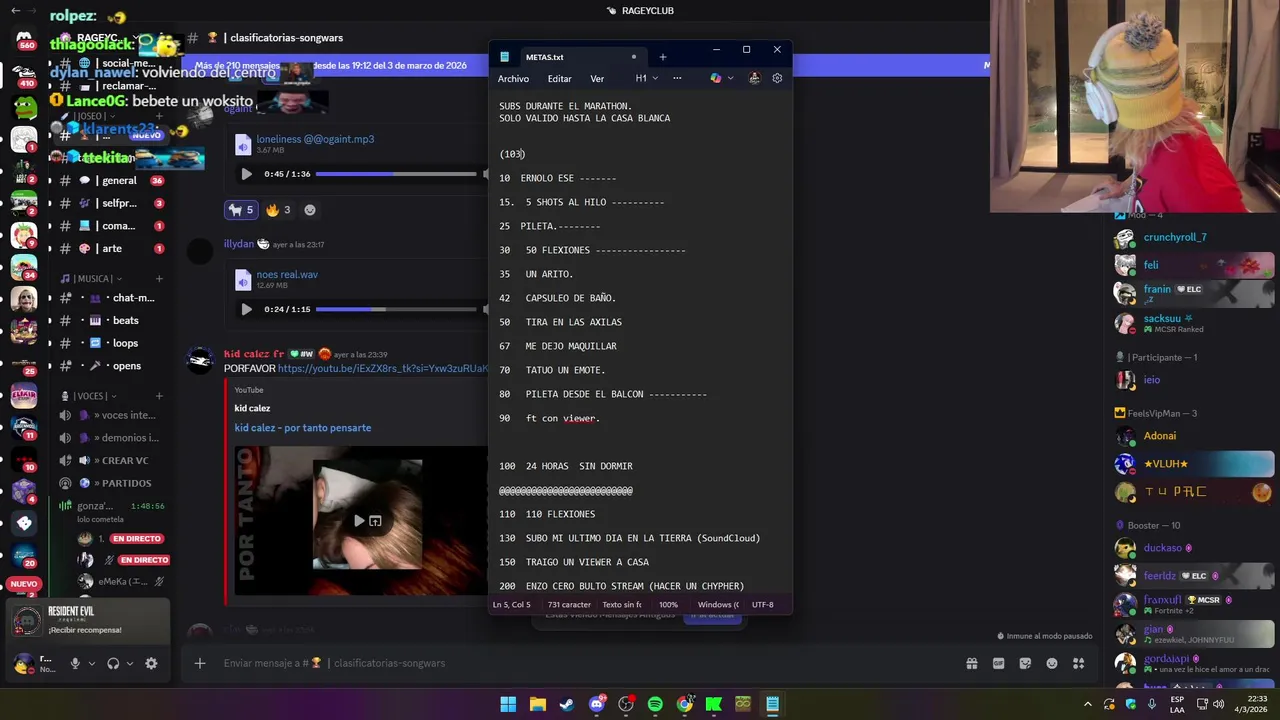This screenshot has width=1280, height=720.
Task: Create channel in VOCES category plus icon
Action: 158,396
